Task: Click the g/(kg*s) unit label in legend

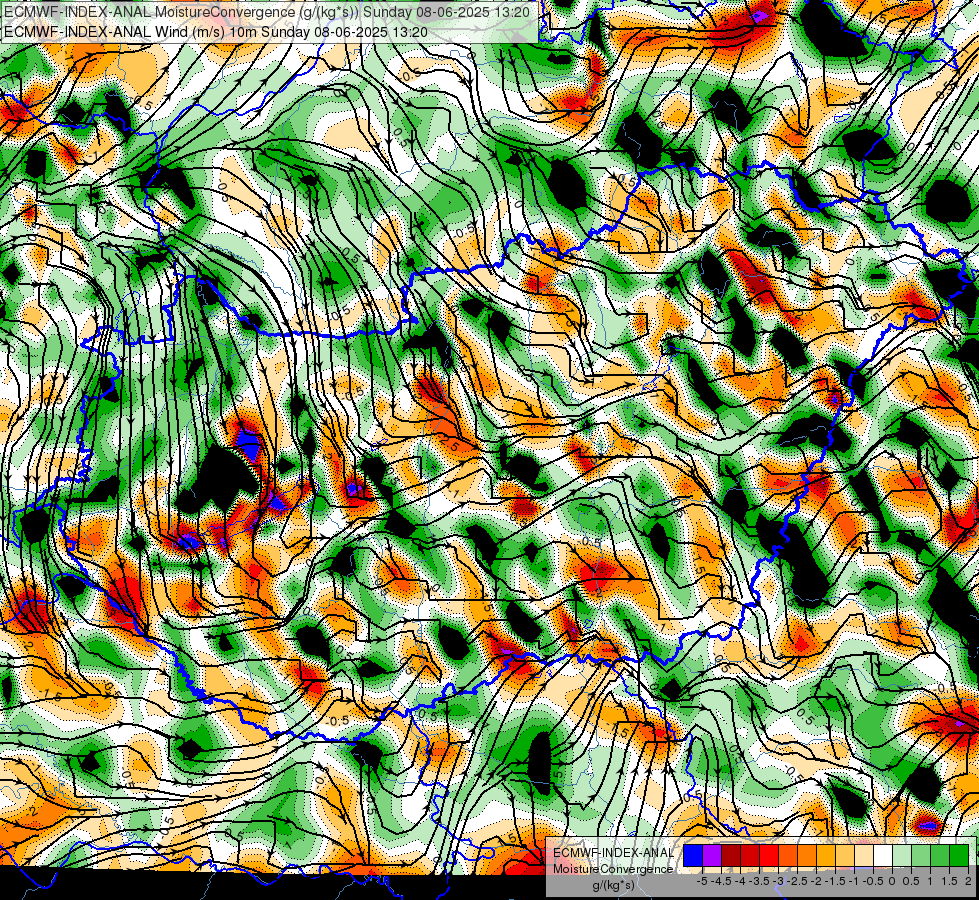Action: [x=613, y=886]
